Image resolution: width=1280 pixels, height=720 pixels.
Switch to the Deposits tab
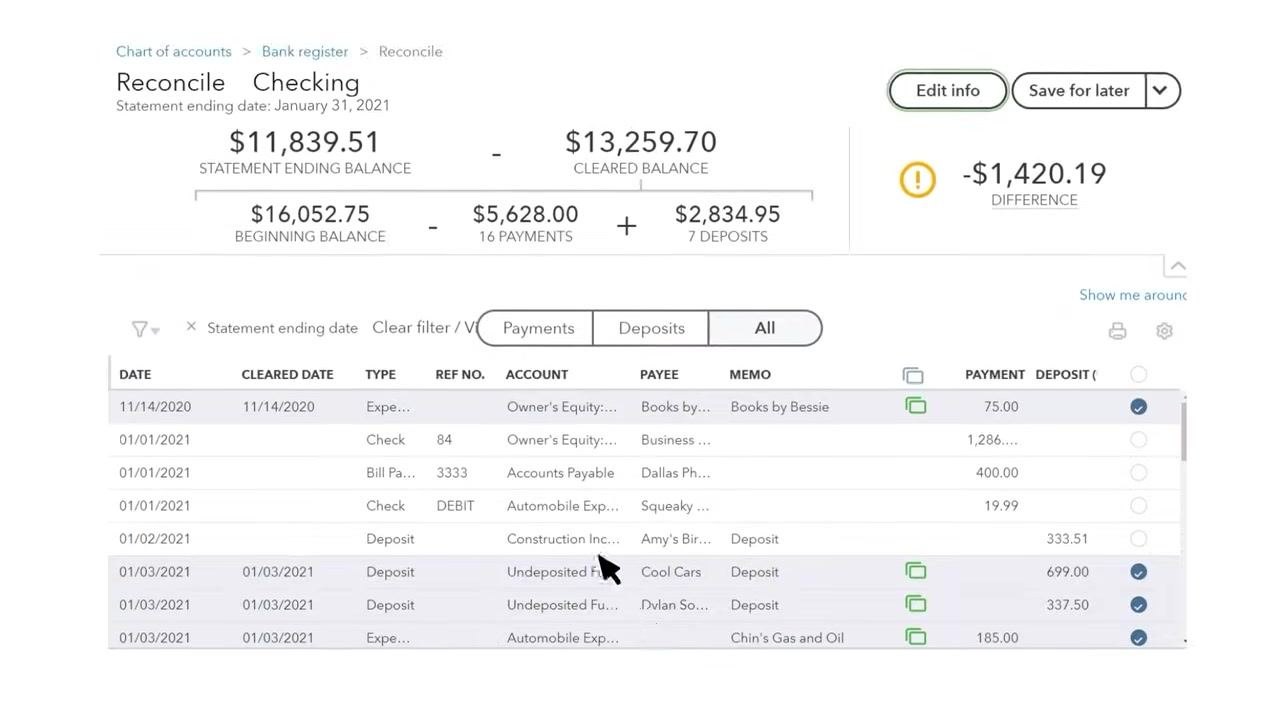pos(651,328)
